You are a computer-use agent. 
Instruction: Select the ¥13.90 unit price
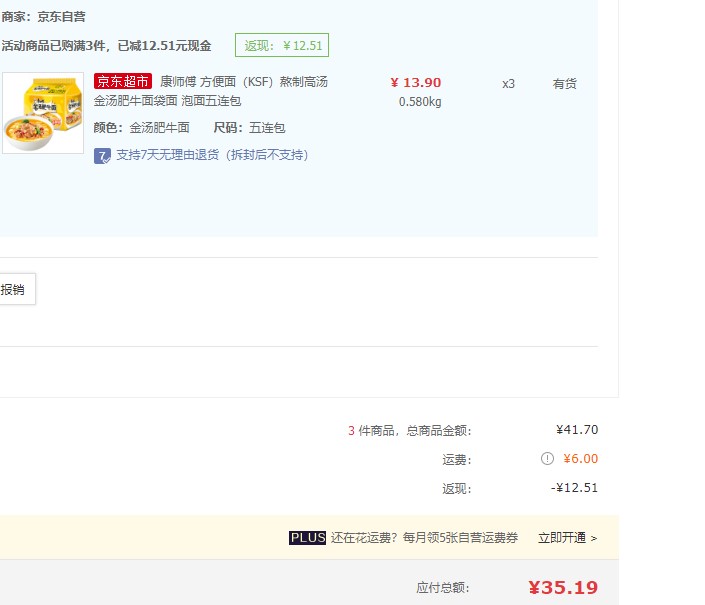(416, 83)
